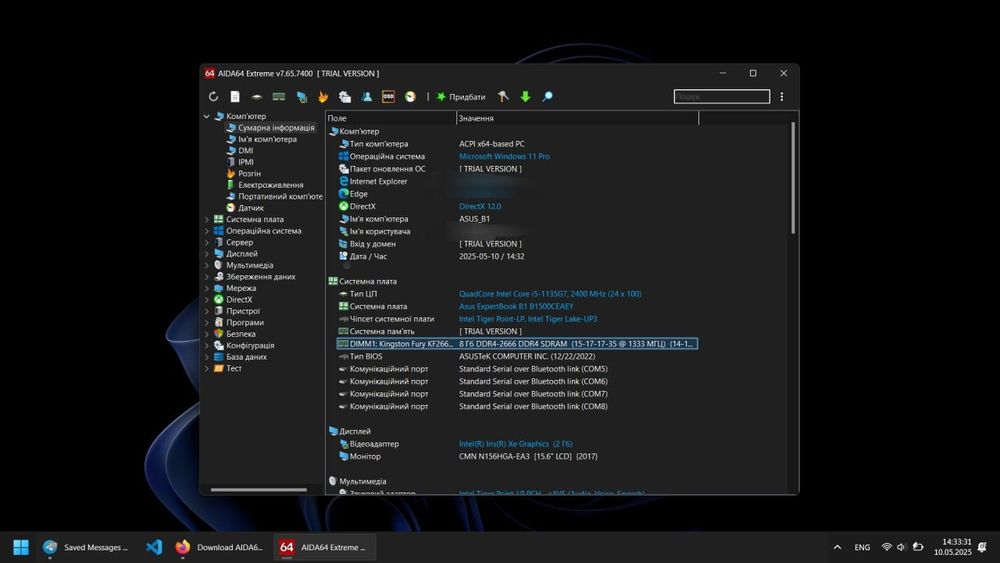The width and height of the screenshot is (1000, 563).
Task: Select Портативний комп'ютер tree item
Action: (x=280, y=196)
